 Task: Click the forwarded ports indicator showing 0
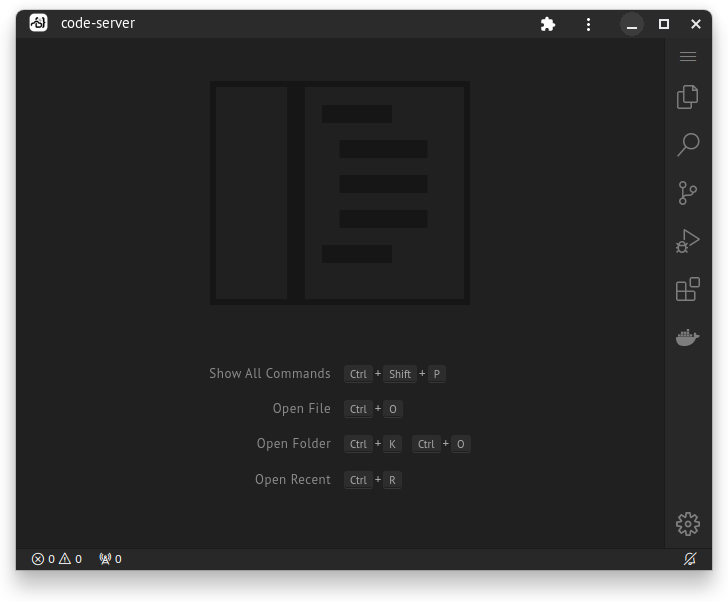tap(110, 559)
